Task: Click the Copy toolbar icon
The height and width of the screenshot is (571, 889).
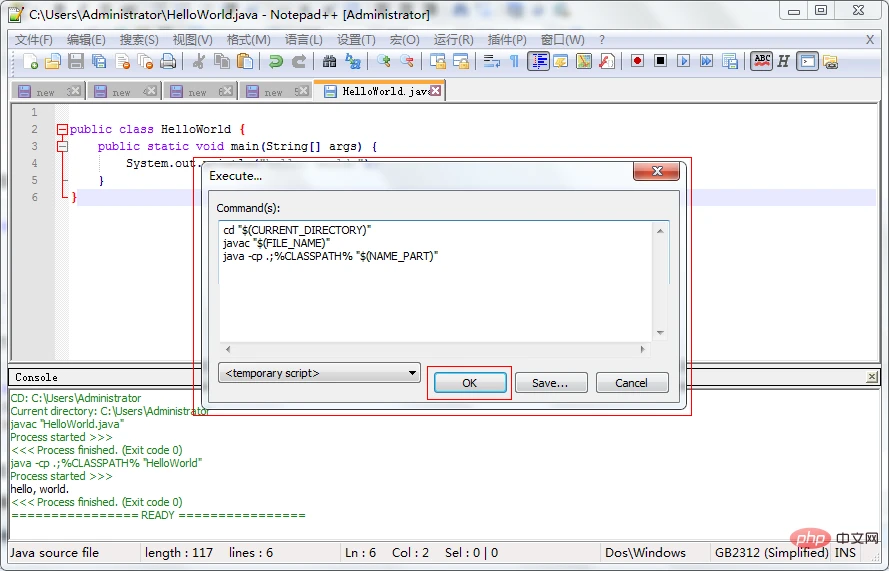Action: point(222,61)
